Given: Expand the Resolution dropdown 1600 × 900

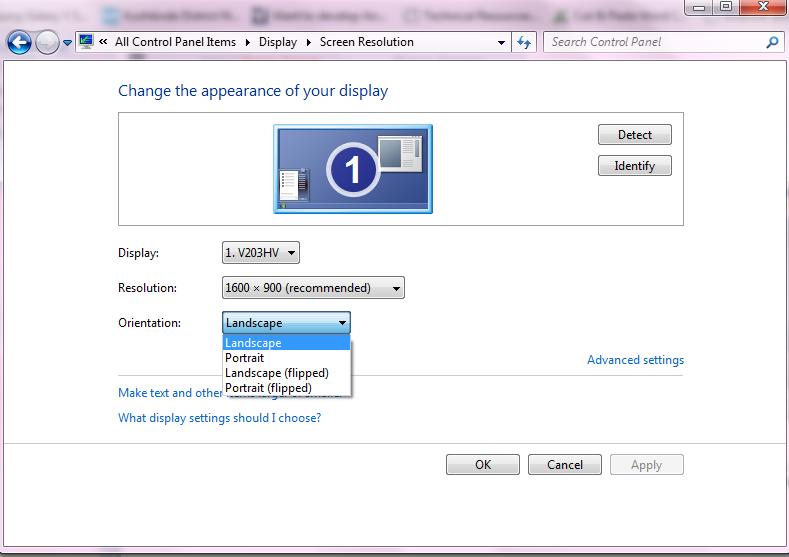Looking at the screenshot, I should coord(313,288).
